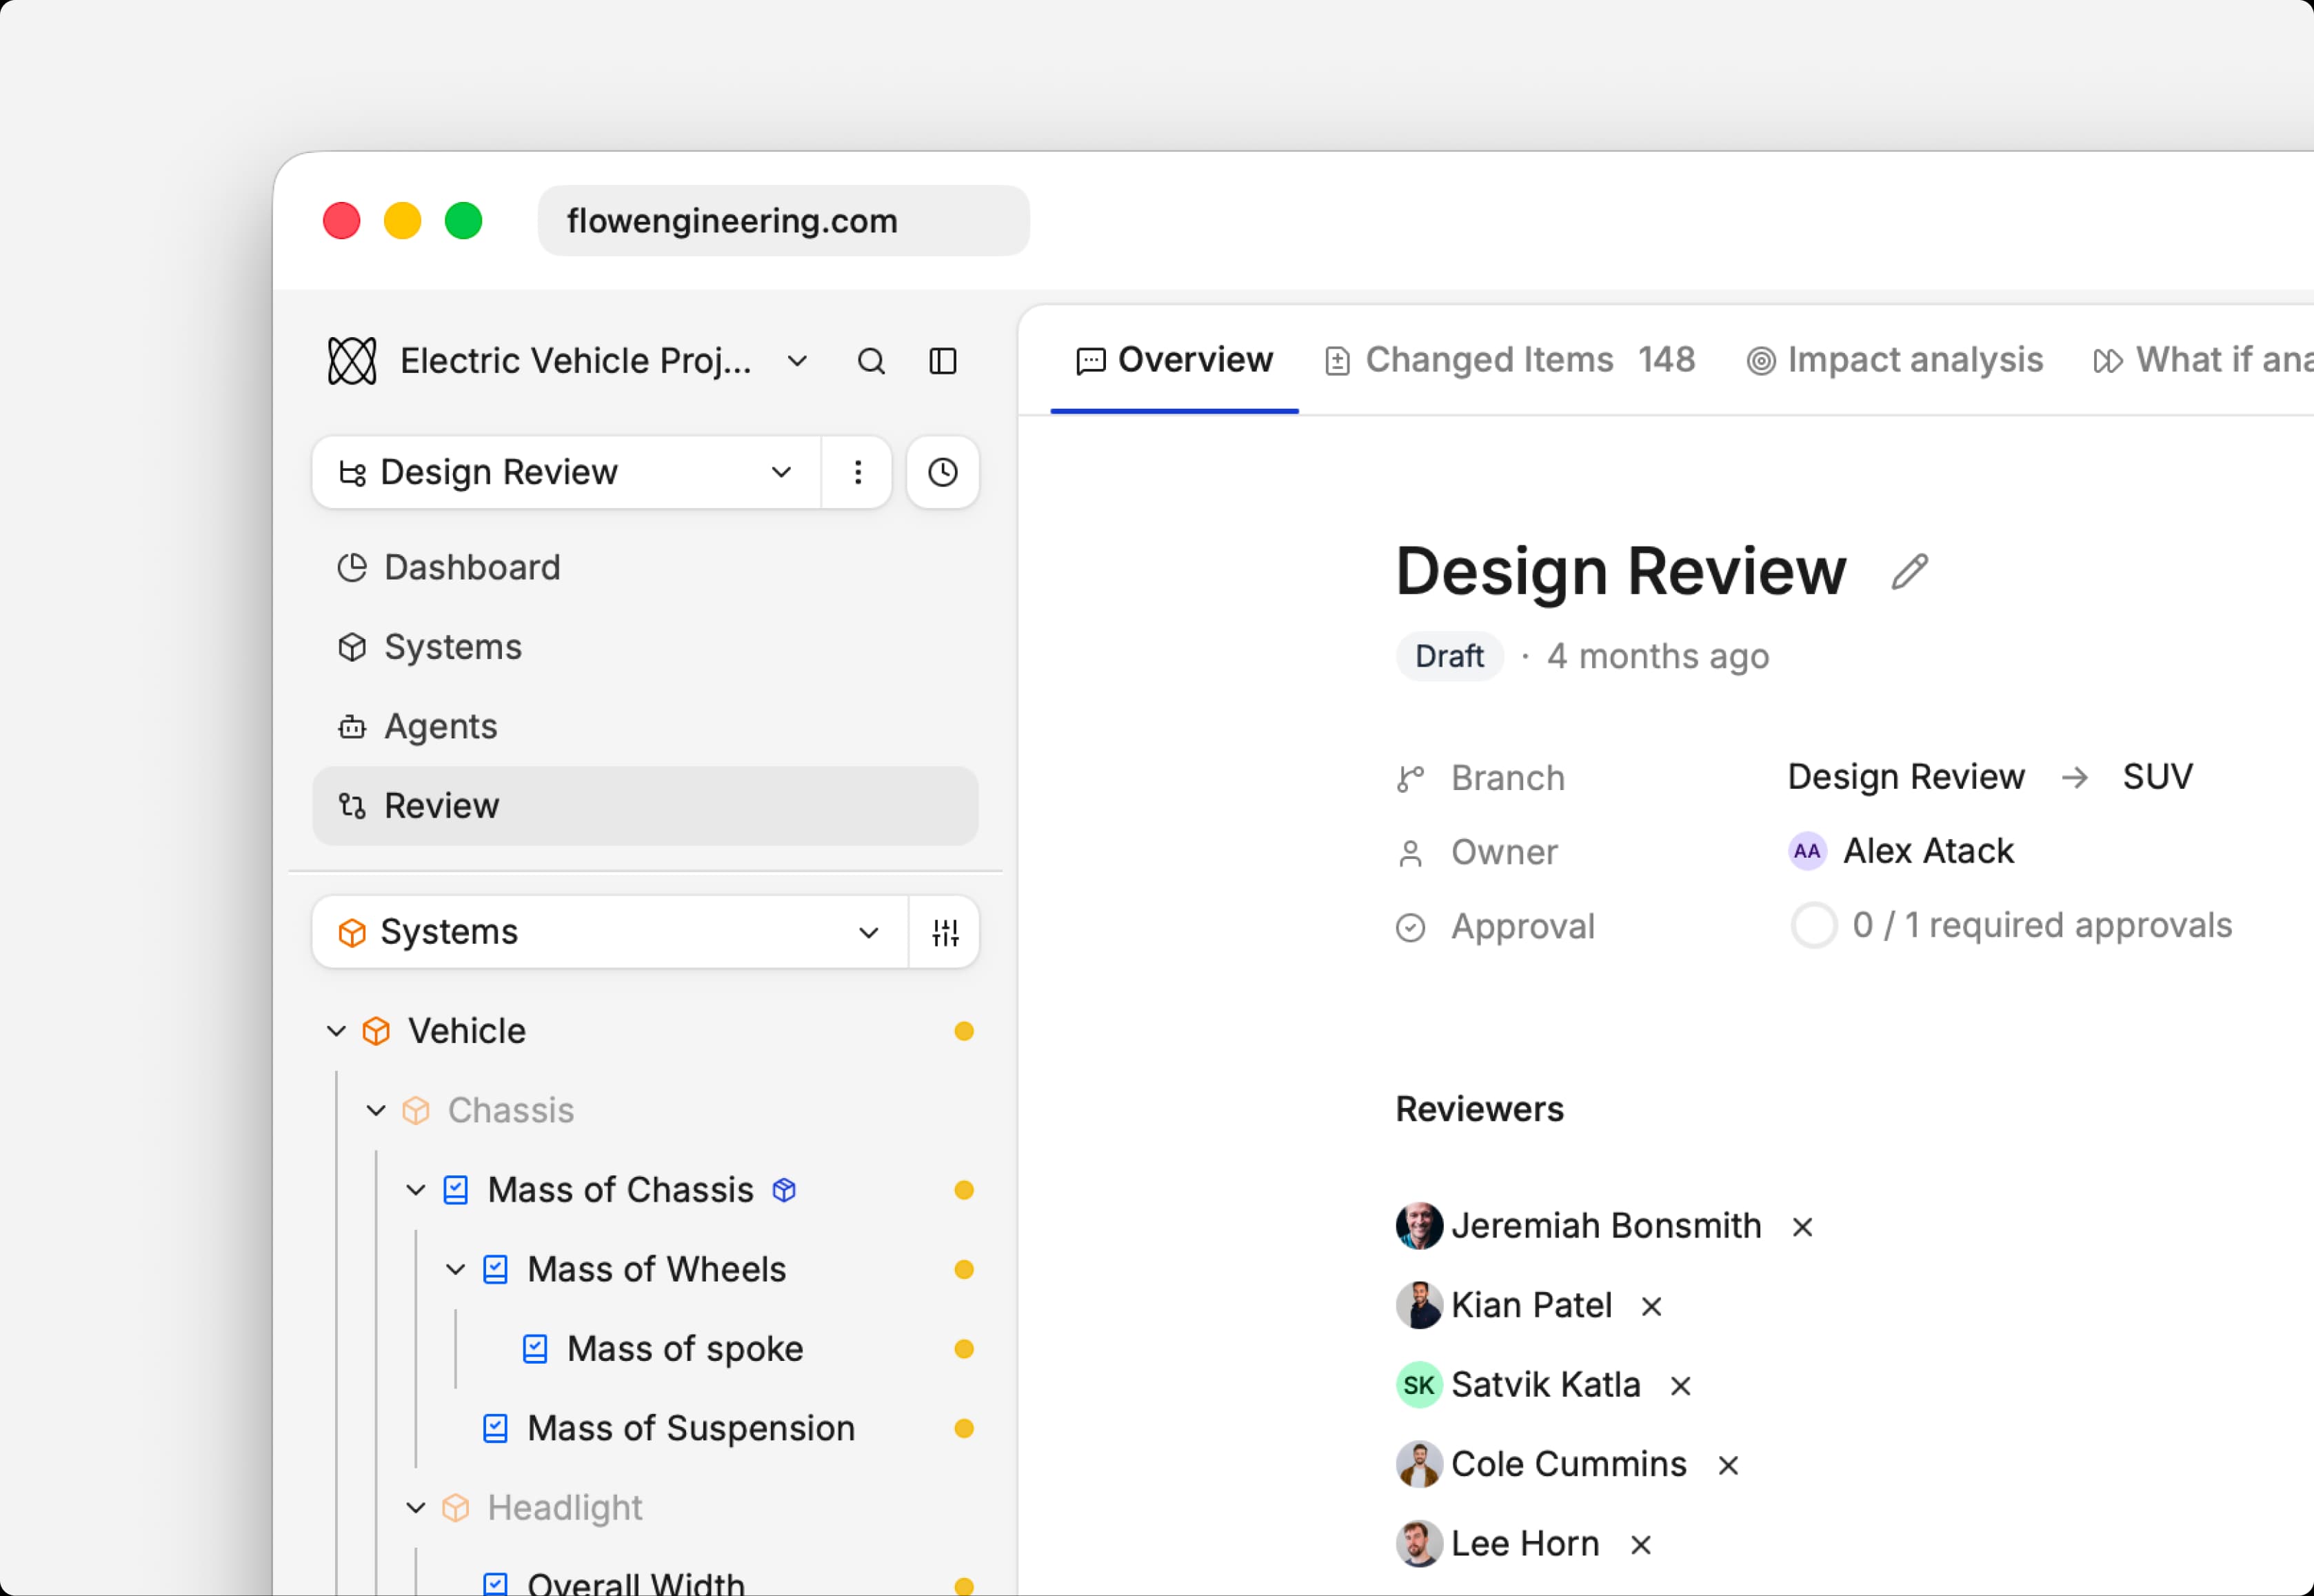
Task: Click the flowengineering.com address bar
Action: tap(783, 221)
